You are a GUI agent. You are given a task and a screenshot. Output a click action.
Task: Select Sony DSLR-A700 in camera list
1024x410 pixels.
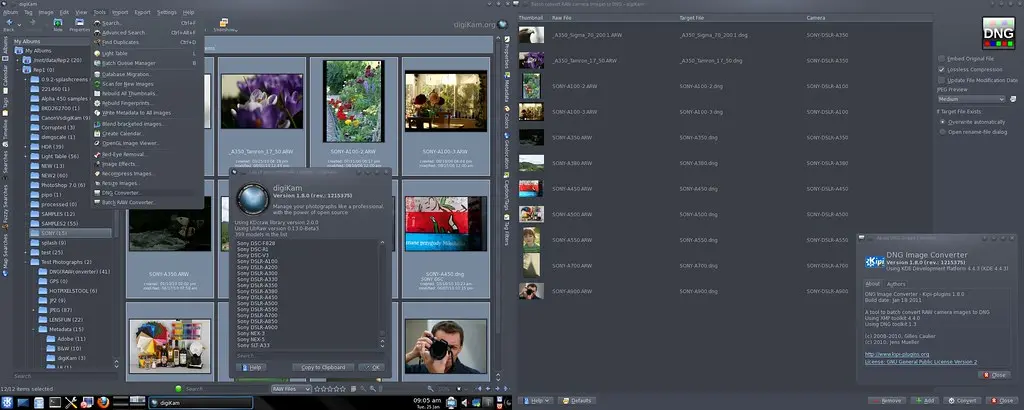(257, 315)
